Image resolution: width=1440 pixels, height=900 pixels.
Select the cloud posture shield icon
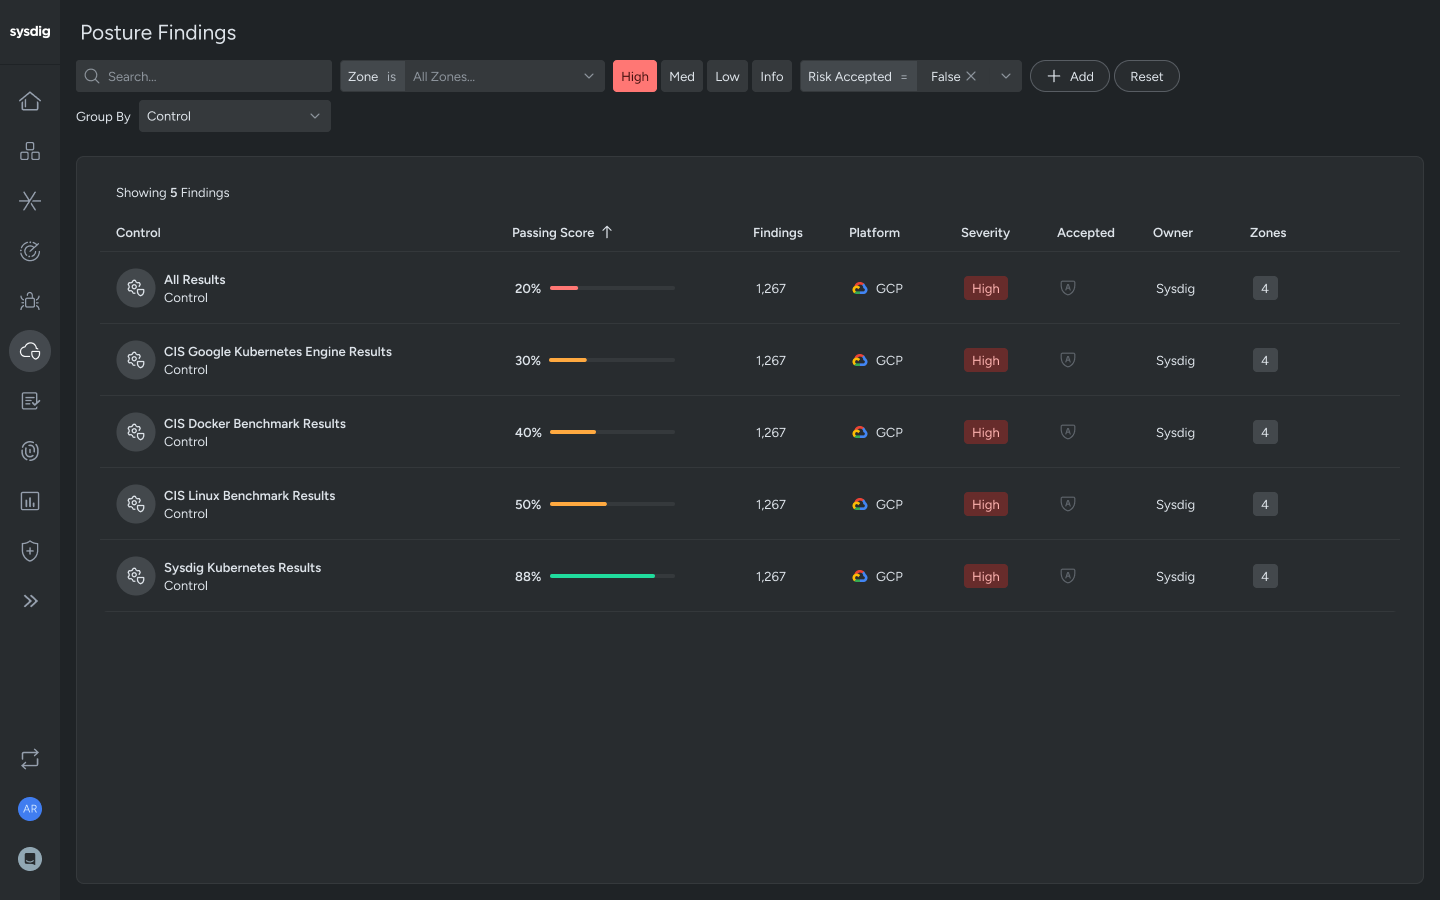click(x=30, y=351)
